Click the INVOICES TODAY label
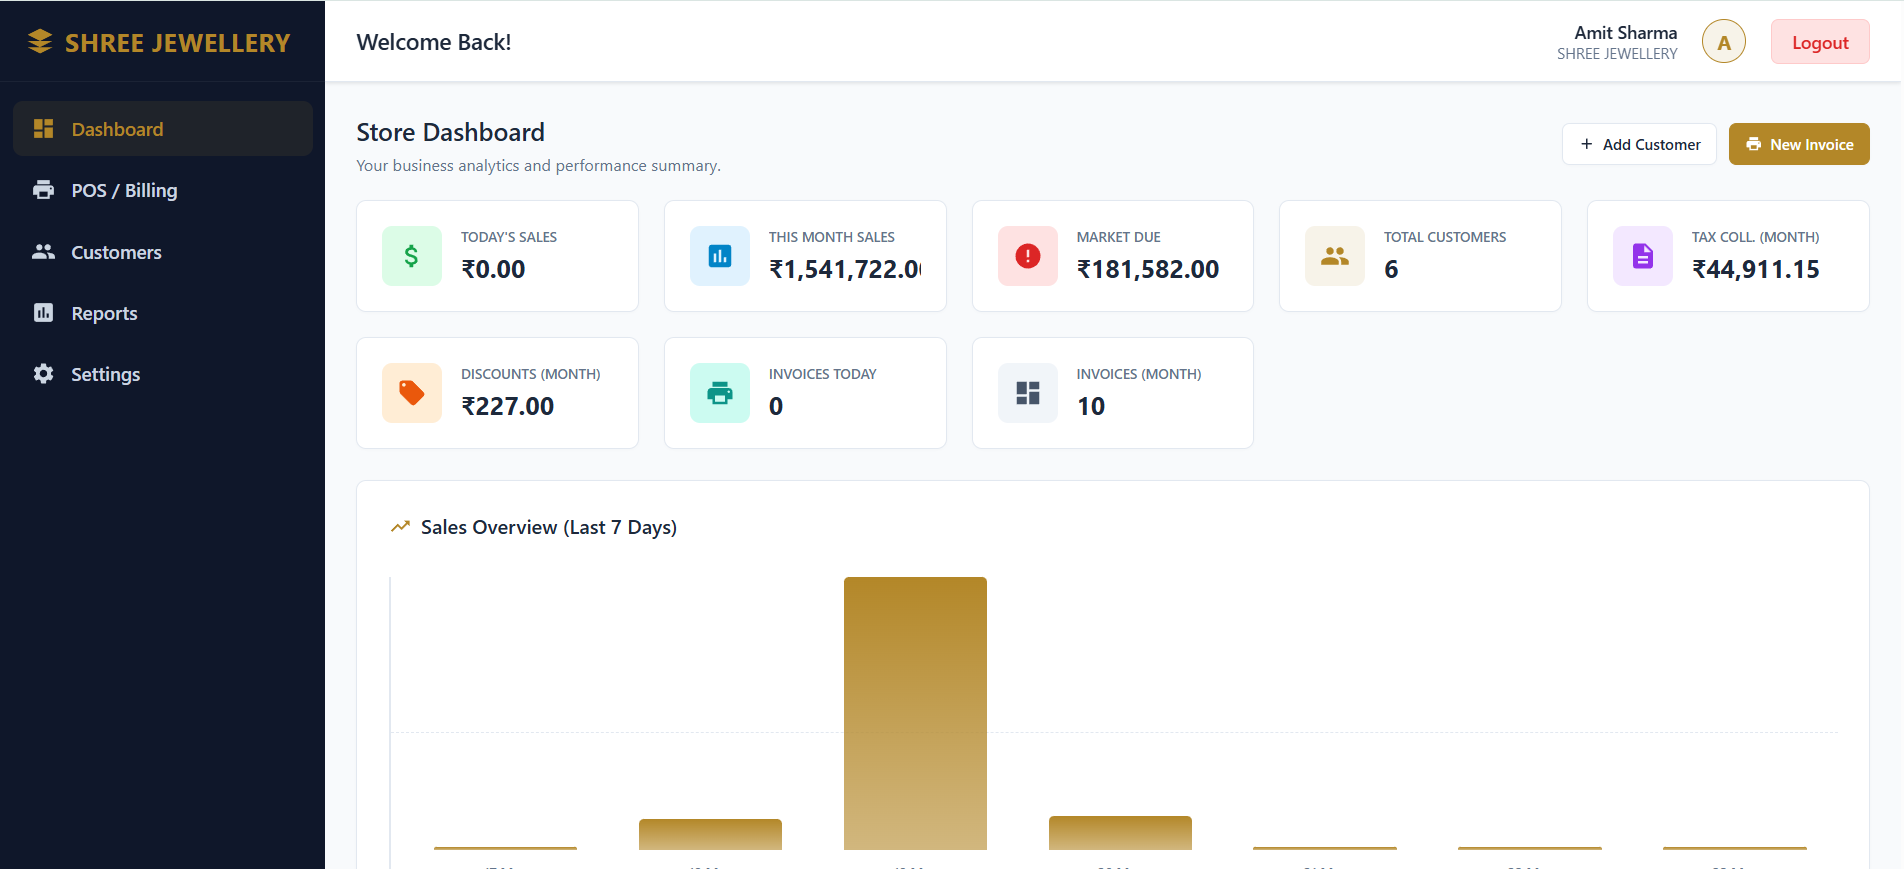The height and width of the screenshot is (869, 1904). pos(823,374)
